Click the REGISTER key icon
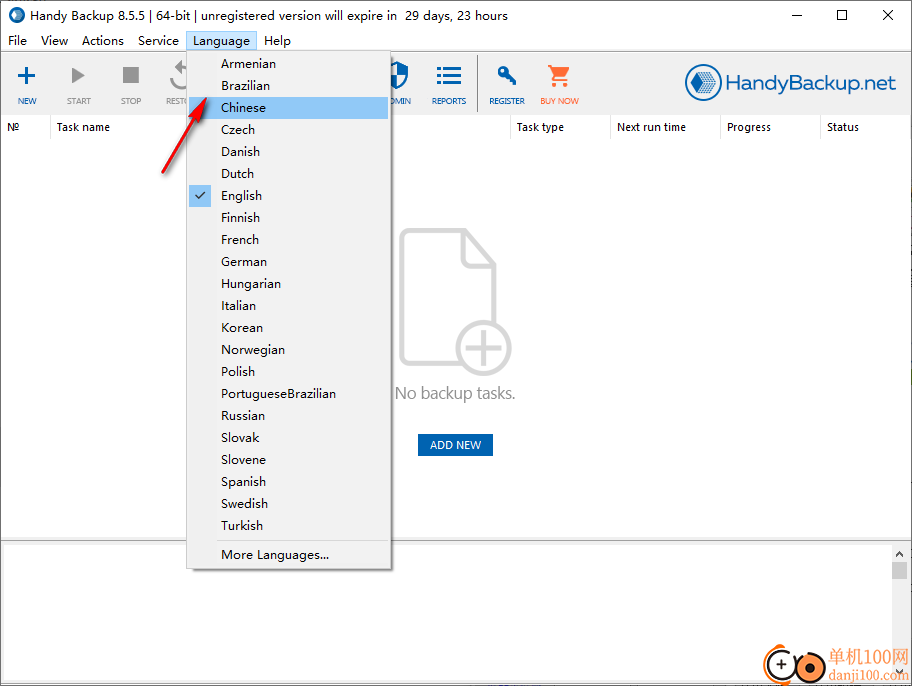The width and height of the screenshot is (912, 686). (507, 76)
